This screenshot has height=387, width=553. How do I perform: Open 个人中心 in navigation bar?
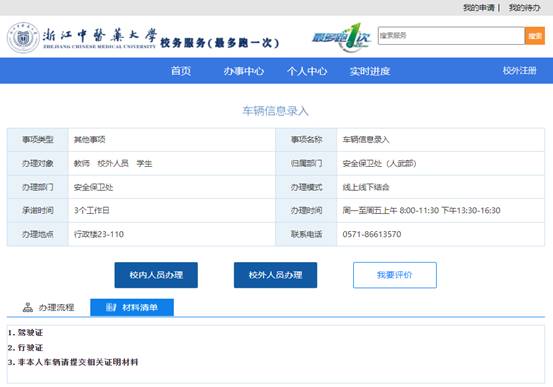click(x=307, y=71)
